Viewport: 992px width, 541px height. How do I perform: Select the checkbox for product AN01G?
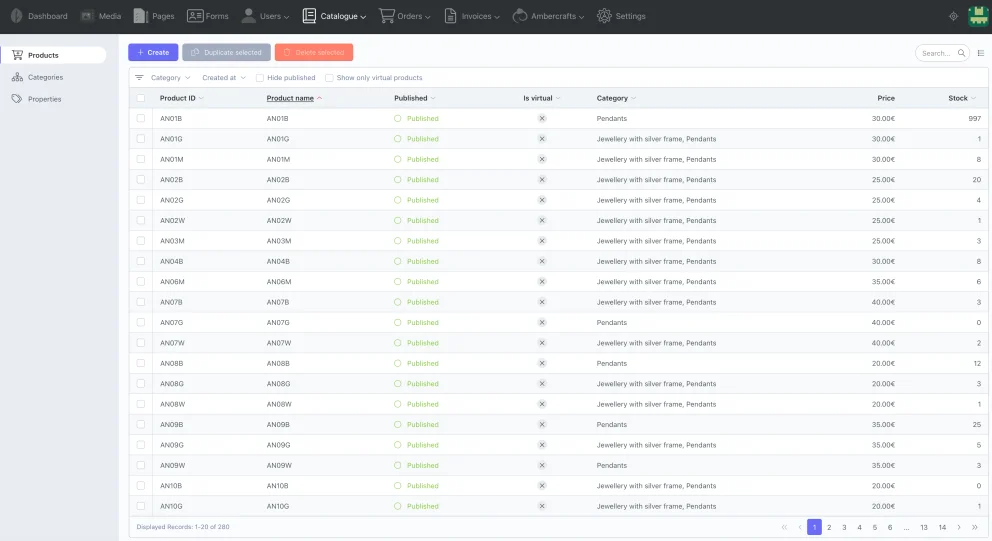140,139
